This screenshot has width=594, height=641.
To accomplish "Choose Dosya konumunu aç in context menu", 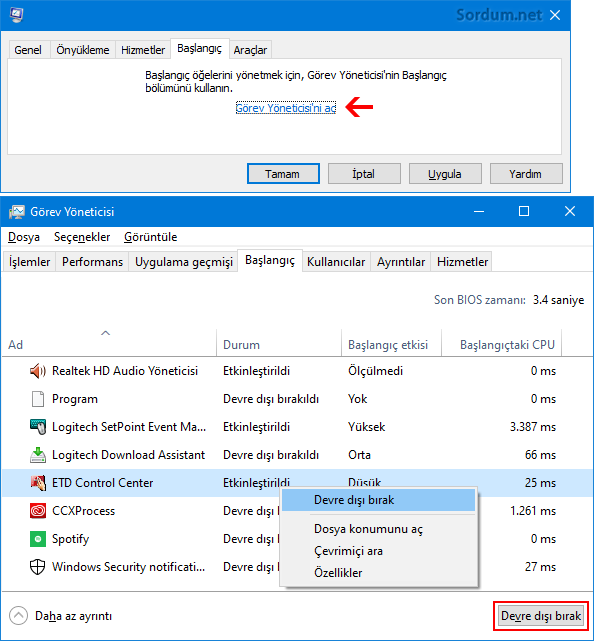I will click(x=379, y=529).
